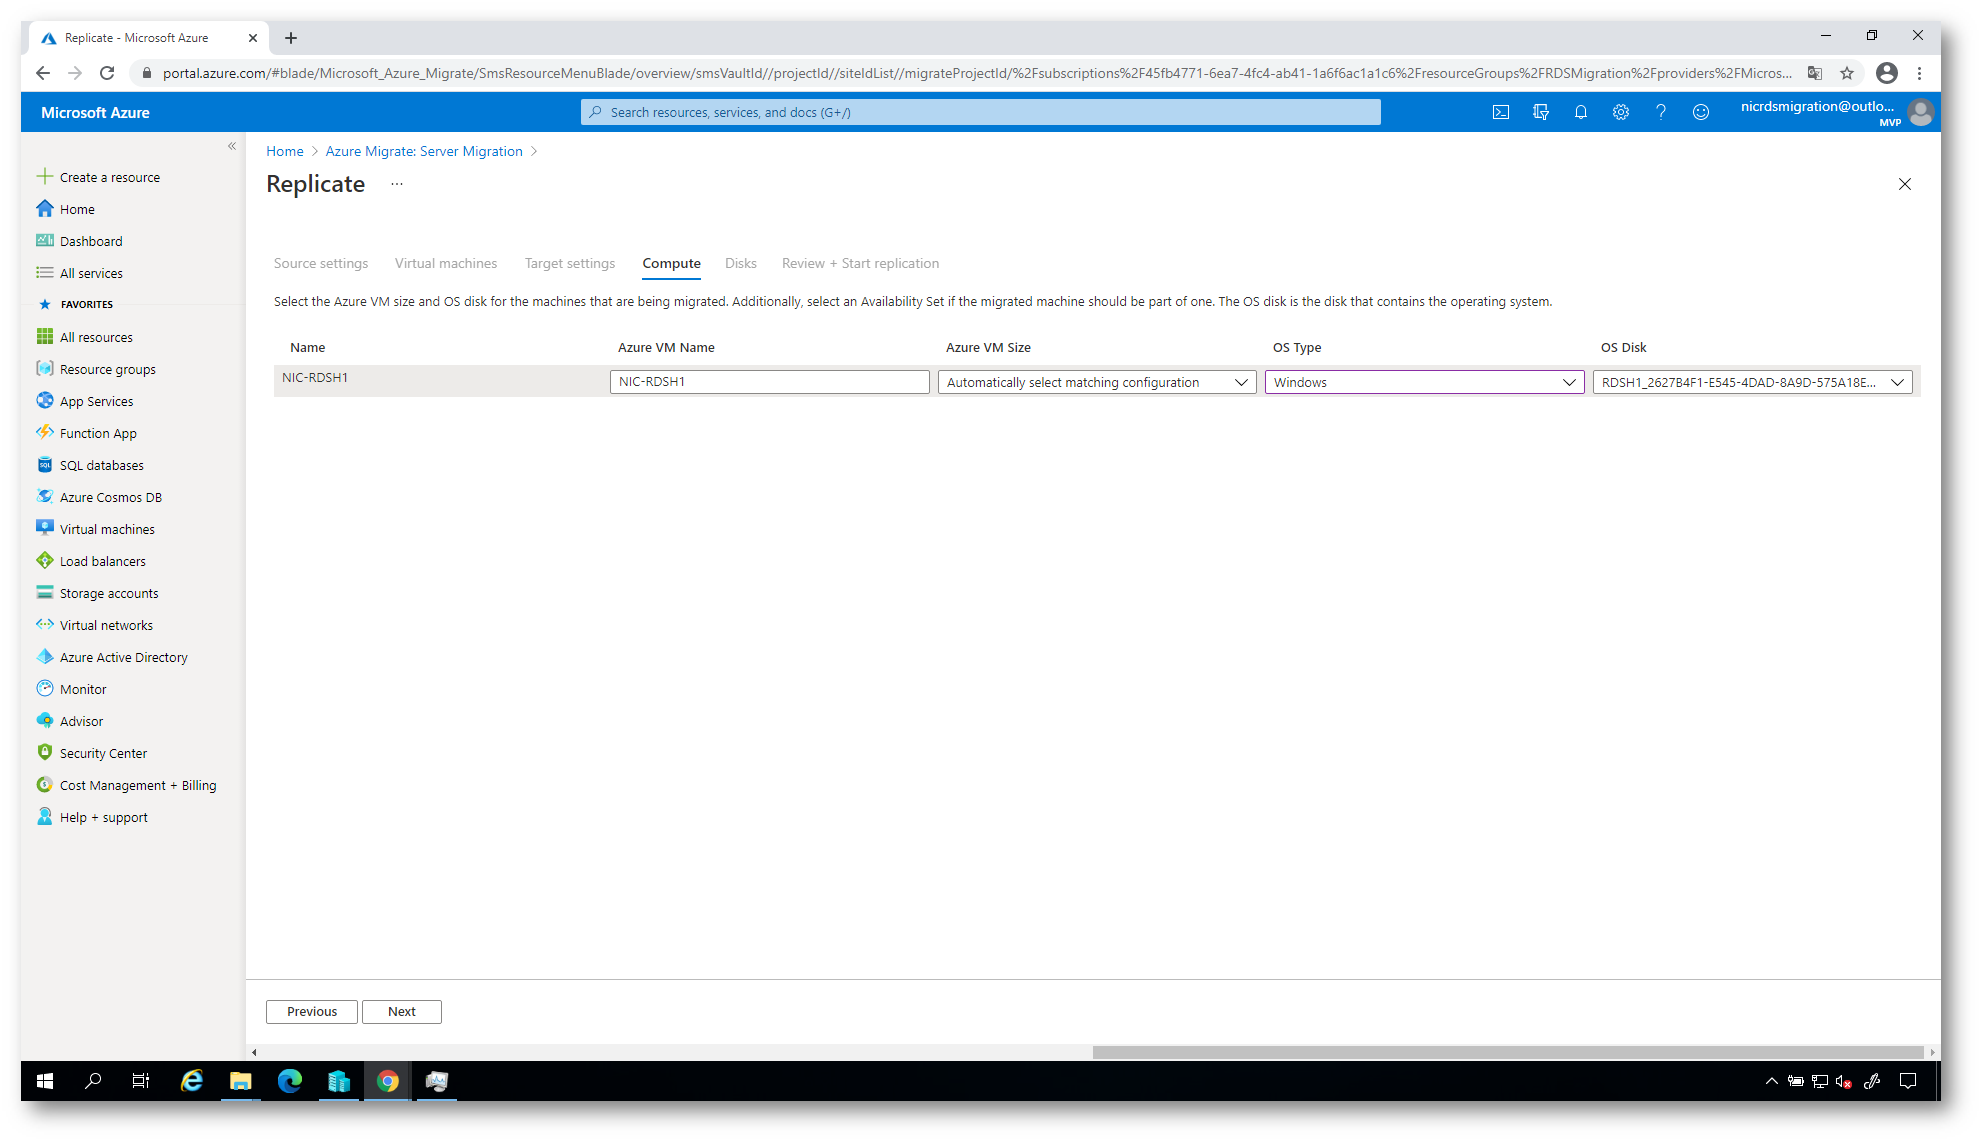Switch to the Virtual machines tab
Screen dimensions: 1983x1143
(446, 263)
